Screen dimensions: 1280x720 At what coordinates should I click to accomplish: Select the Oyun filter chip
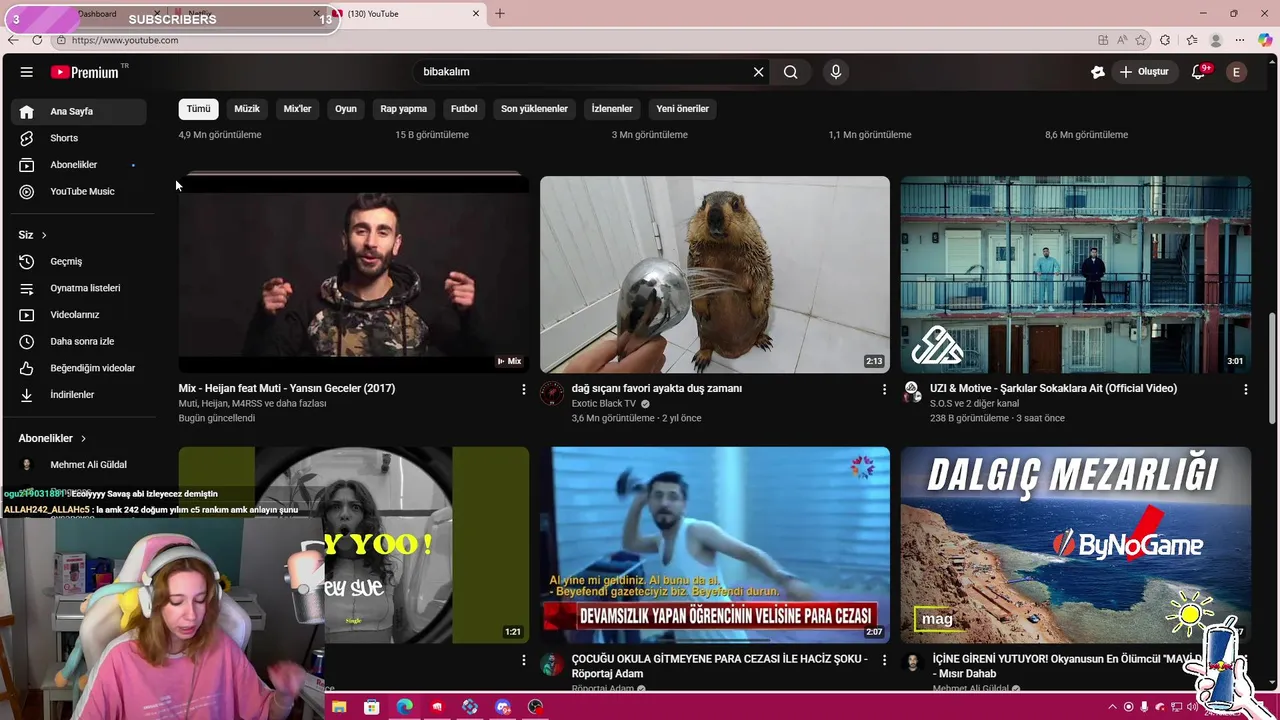point(346,109)
